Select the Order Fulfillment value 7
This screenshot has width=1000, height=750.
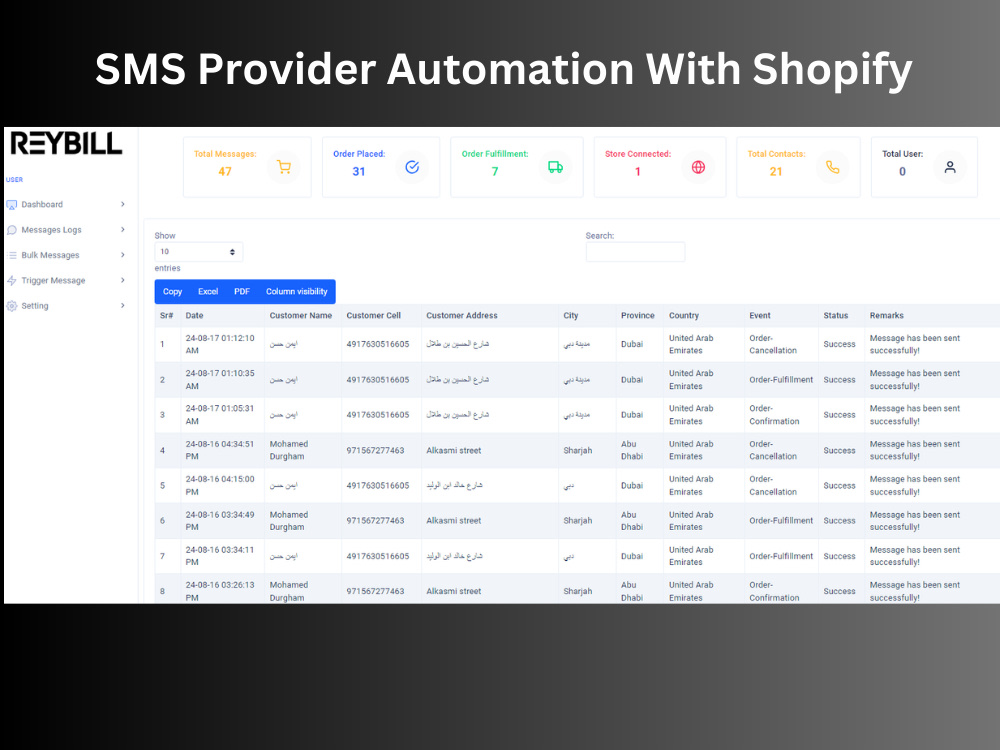494,172
